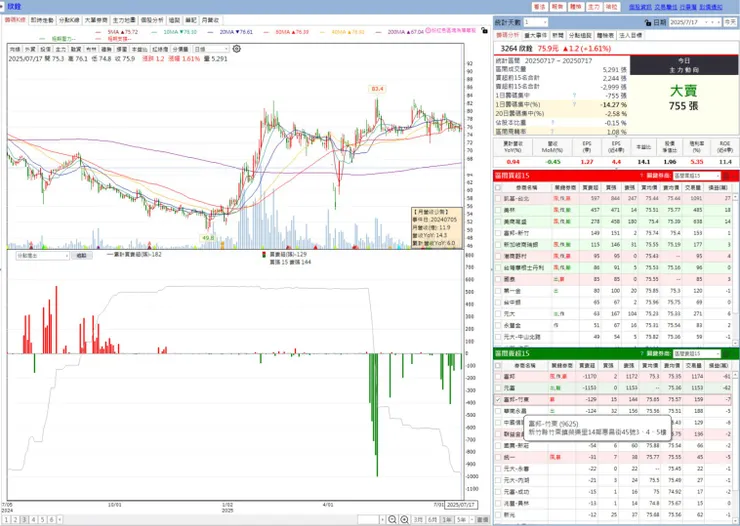This screenshot has height=526, width=740.
Task: Open the chart settings gear icon
Action: [237, 49]
